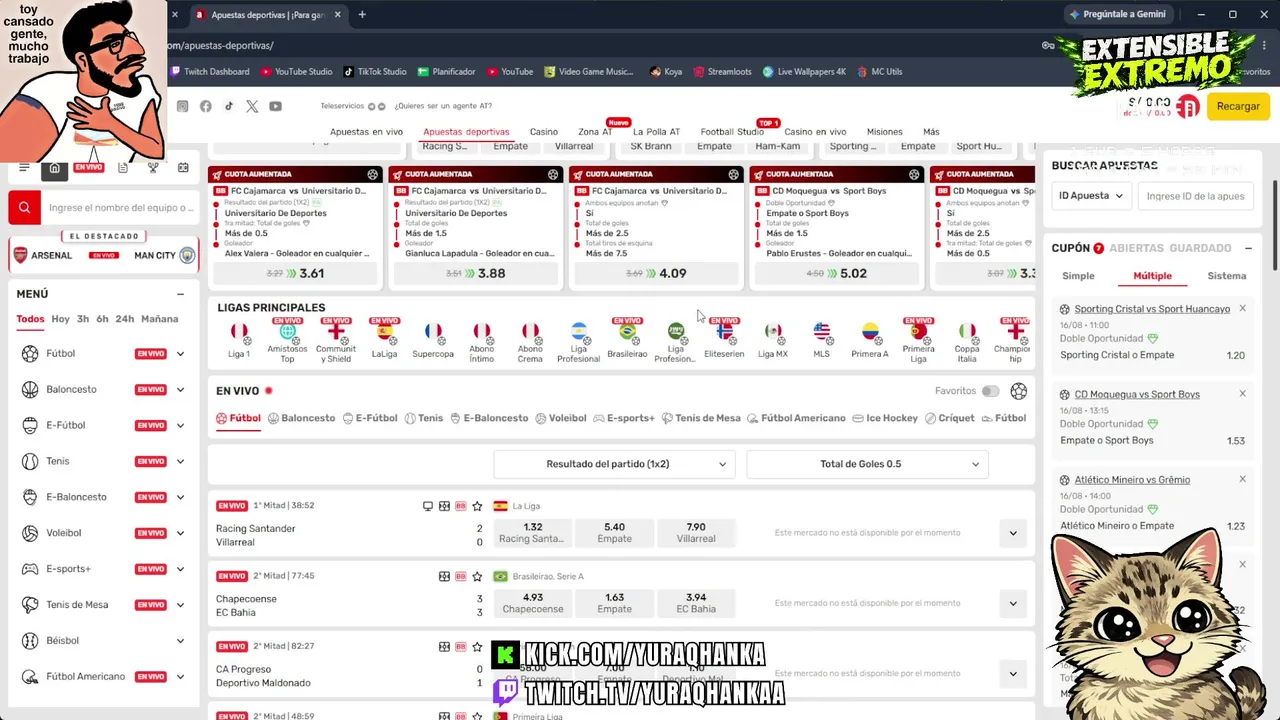The height and width of the screenshot is (720, 1280).
Task: Select the Supercopa France flag icon
Action: pyautogui.click(x=433, y=331)
